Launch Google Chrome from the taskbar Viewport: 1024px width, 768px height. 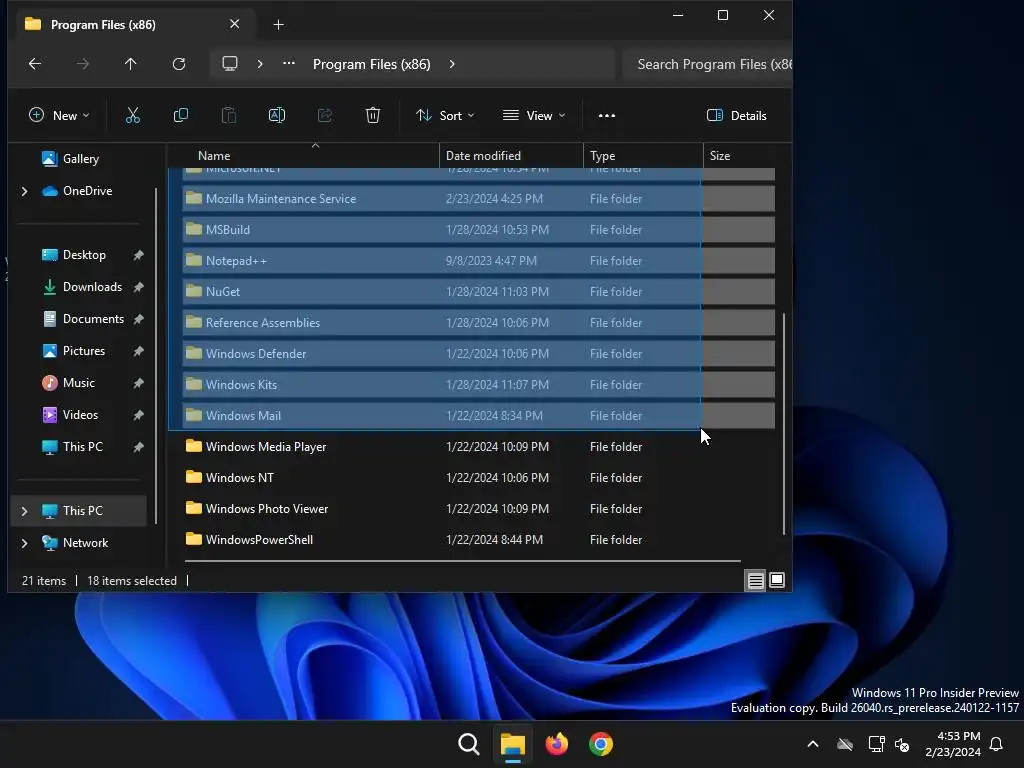601,744
